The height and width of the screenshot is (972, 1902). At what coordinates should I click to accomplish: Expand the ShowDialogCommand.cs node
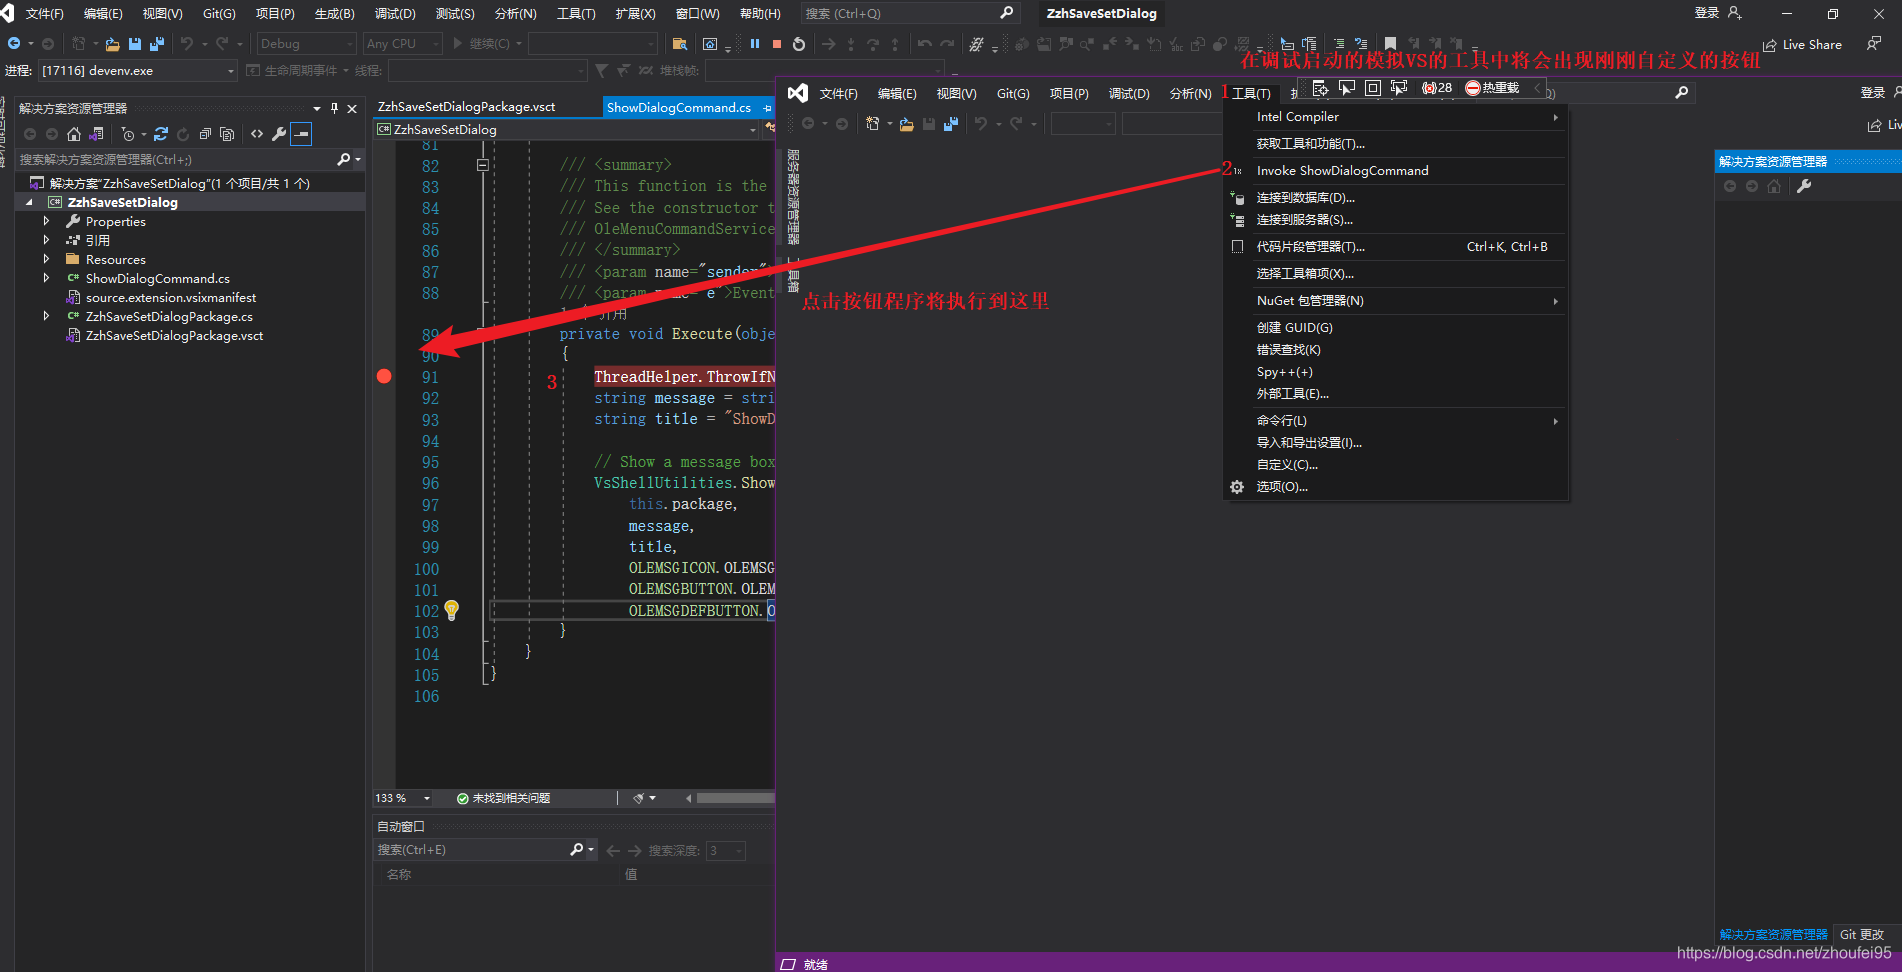(46, 278)
